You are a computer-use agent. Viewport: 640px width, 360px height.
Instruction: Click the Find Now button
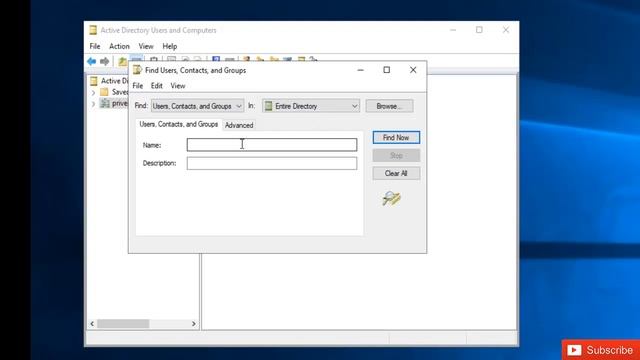(x=396, y=138)
